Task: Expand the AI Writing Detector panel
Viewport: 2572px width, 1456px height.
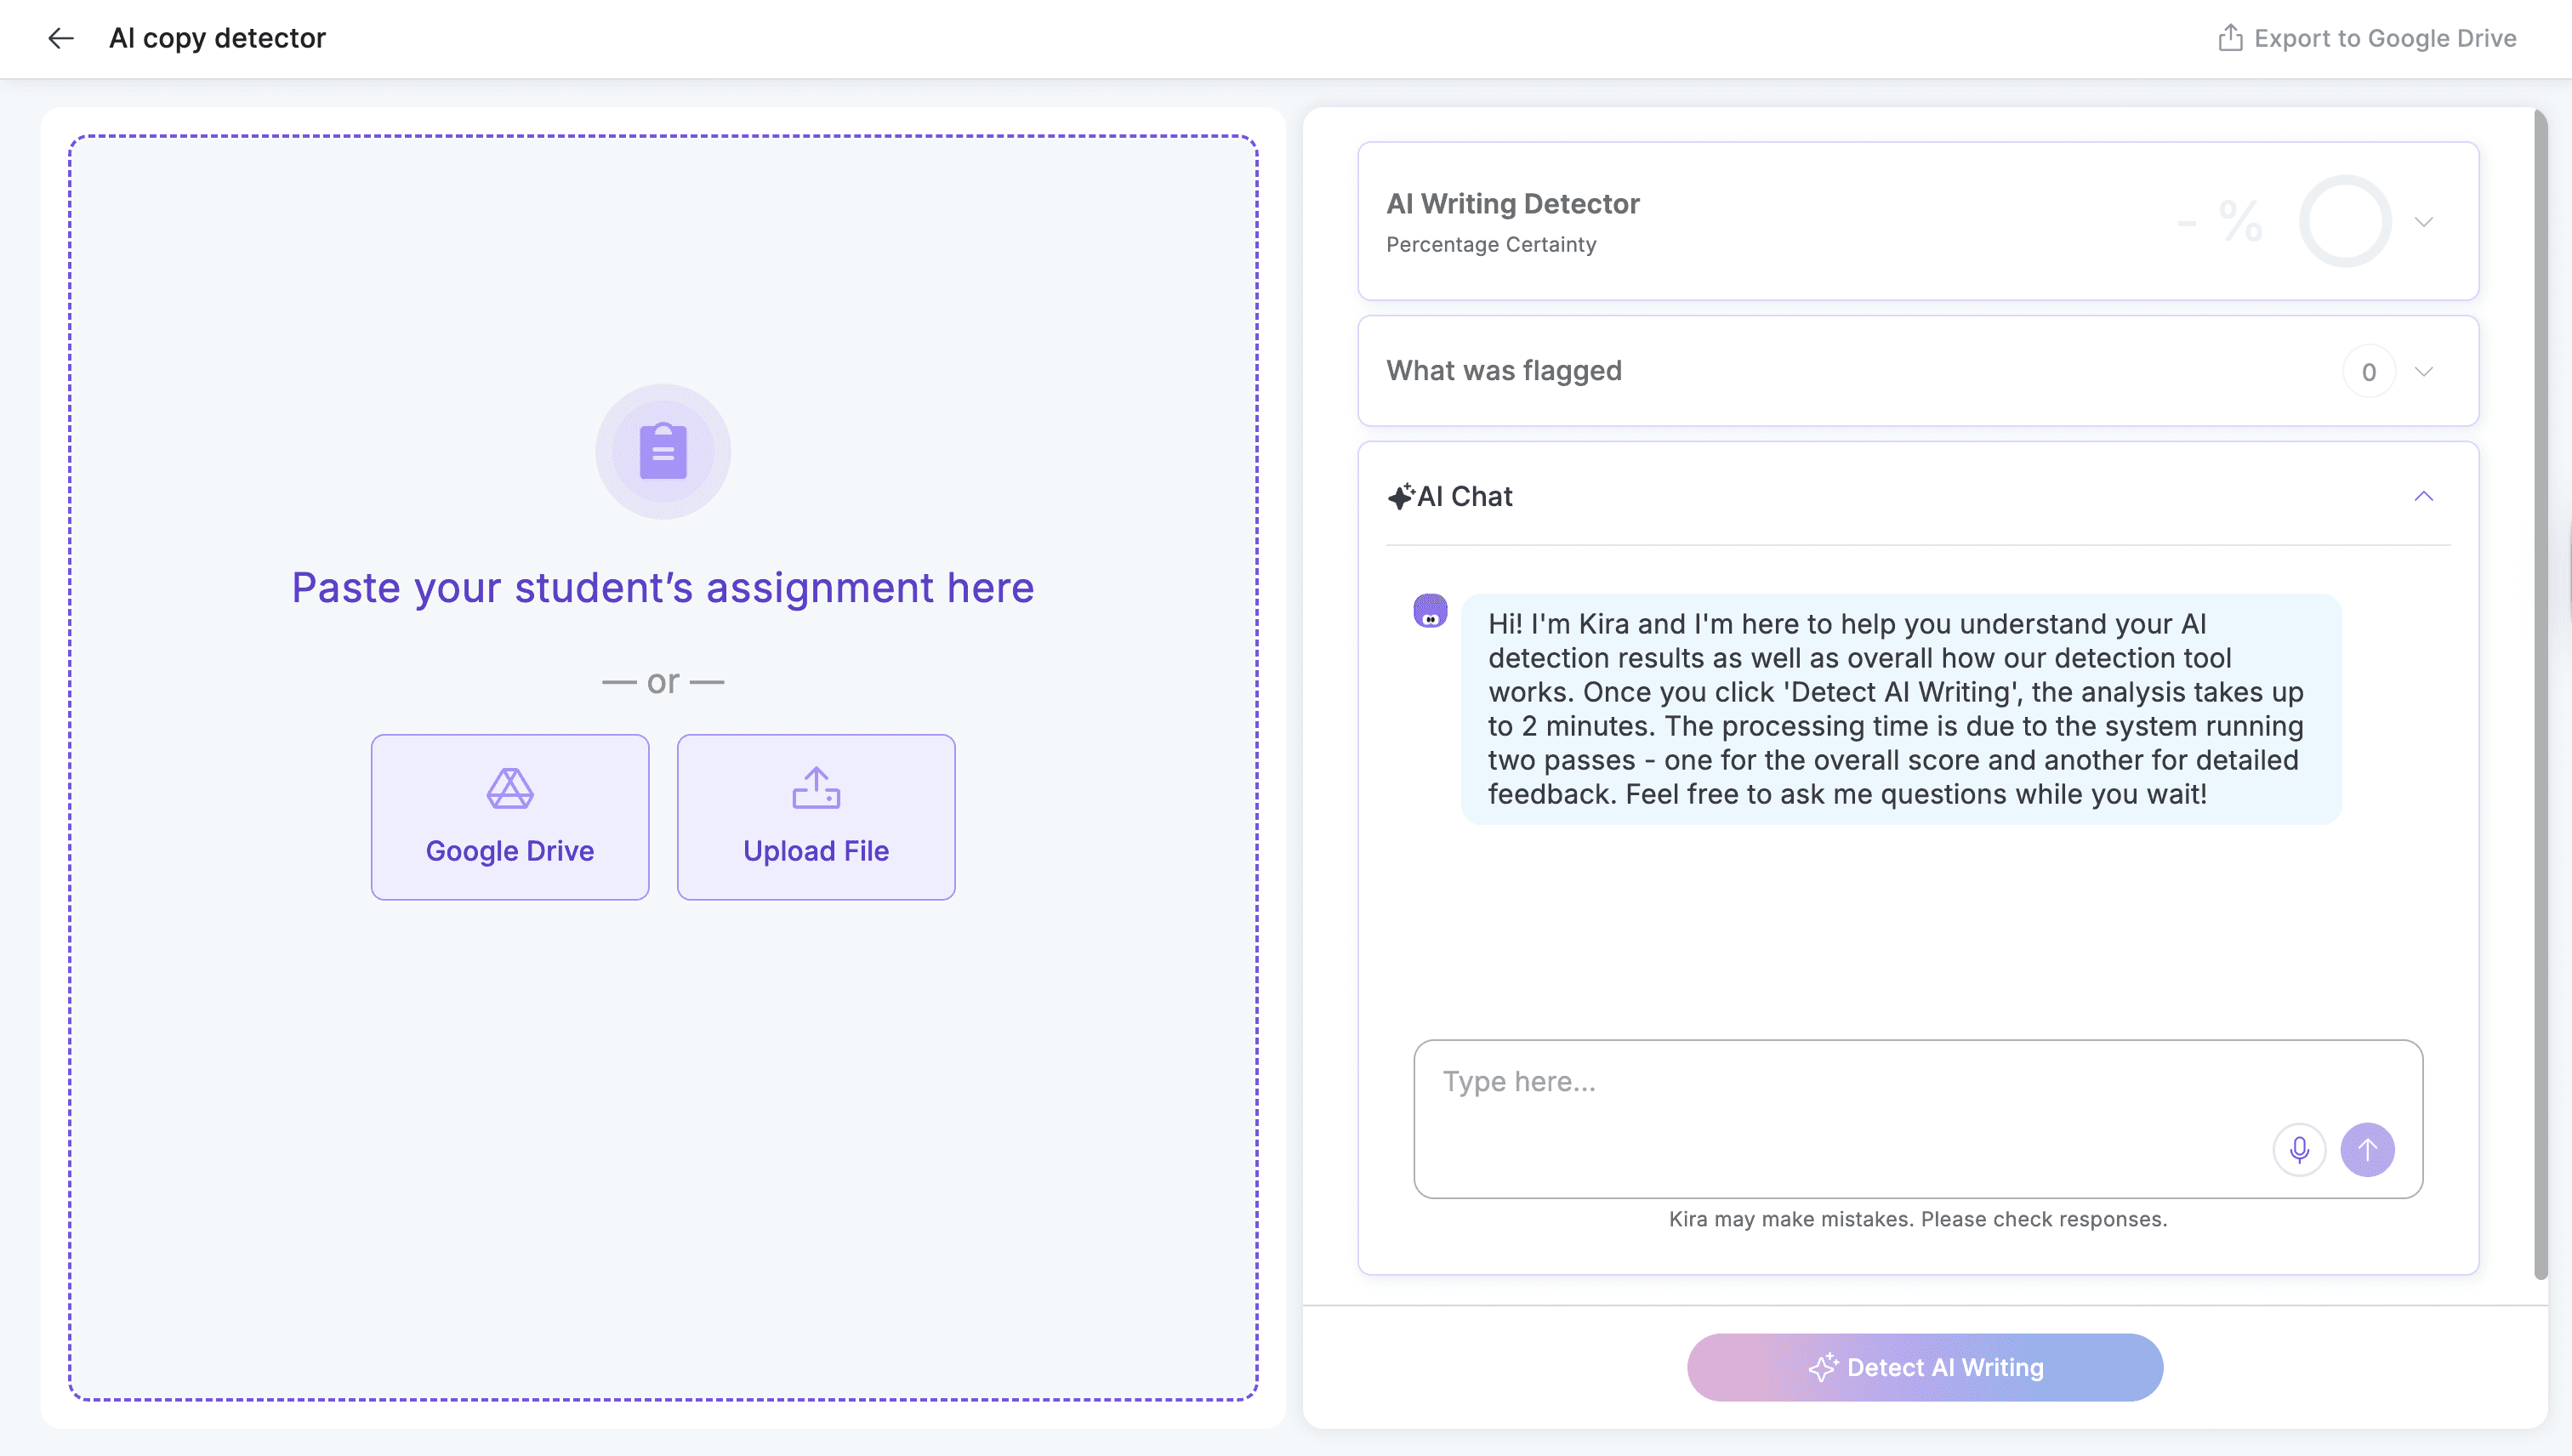Action: point(2423,221)
